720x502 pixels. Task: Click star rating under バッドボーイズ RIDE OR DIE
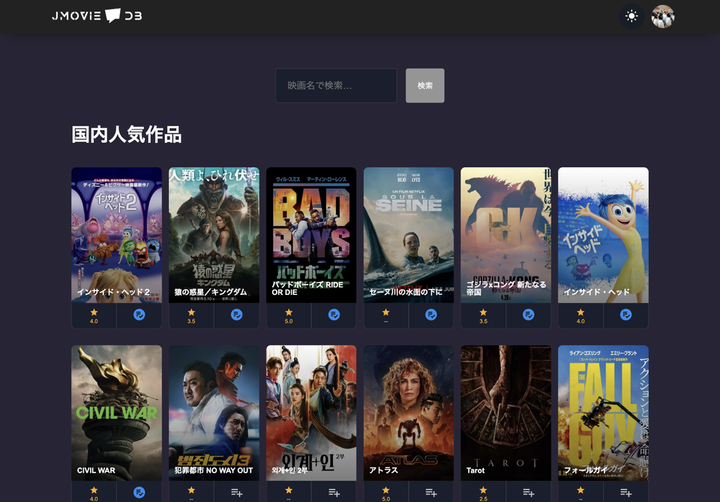pyautogui.click(x=289, y=316)
